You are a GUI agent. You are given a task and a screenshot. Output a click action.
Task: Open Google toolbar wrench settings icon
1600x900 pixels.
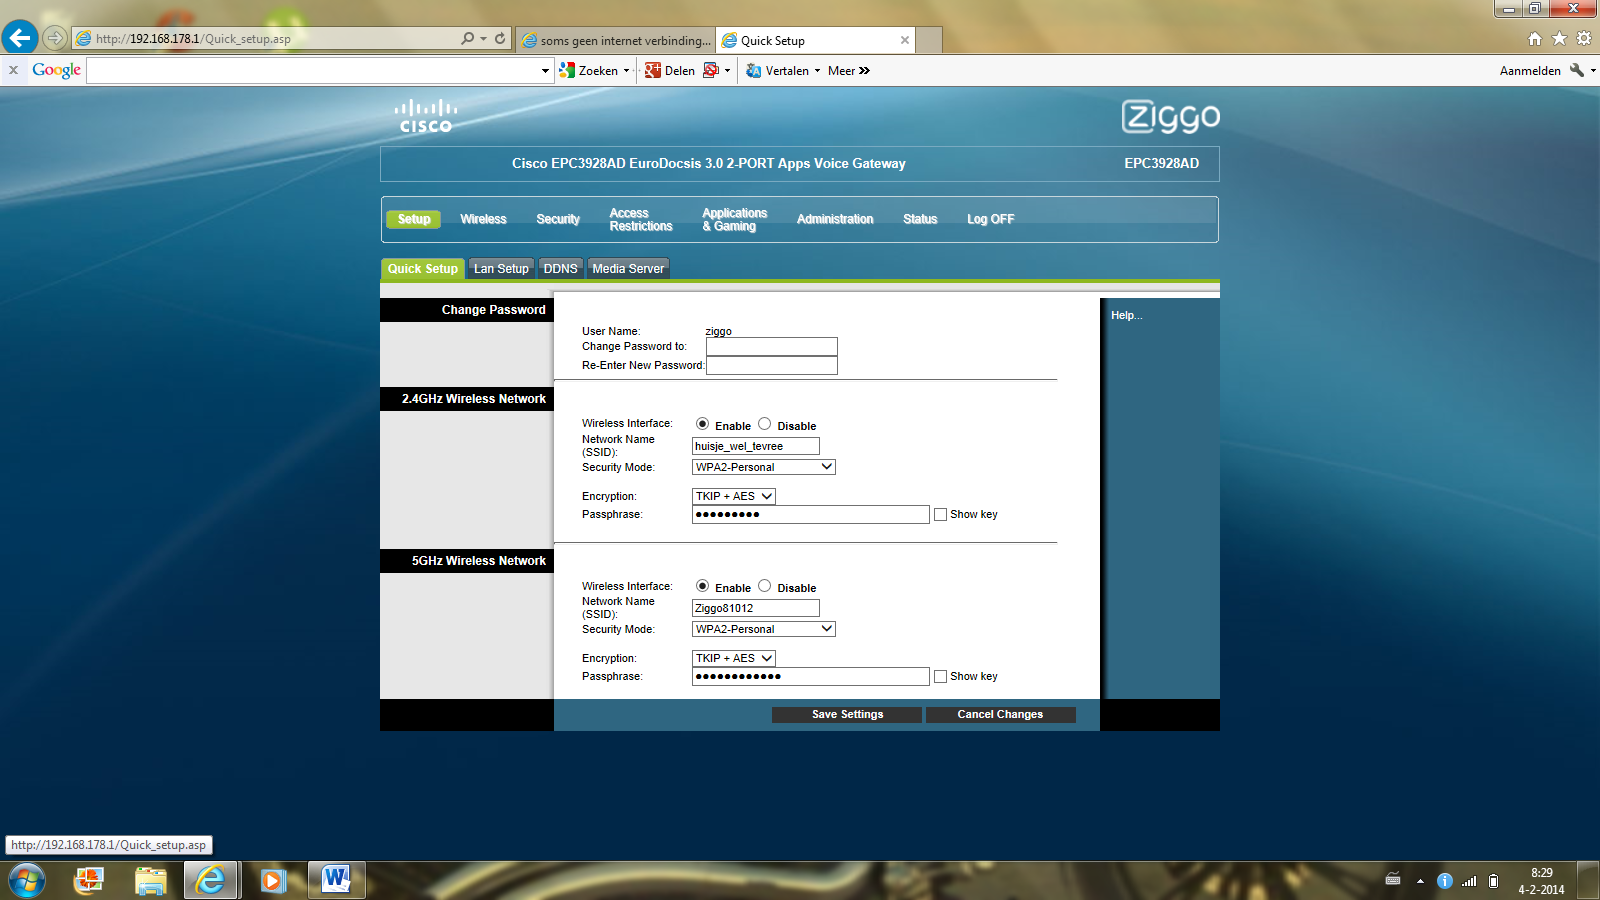pos(1577,70)
